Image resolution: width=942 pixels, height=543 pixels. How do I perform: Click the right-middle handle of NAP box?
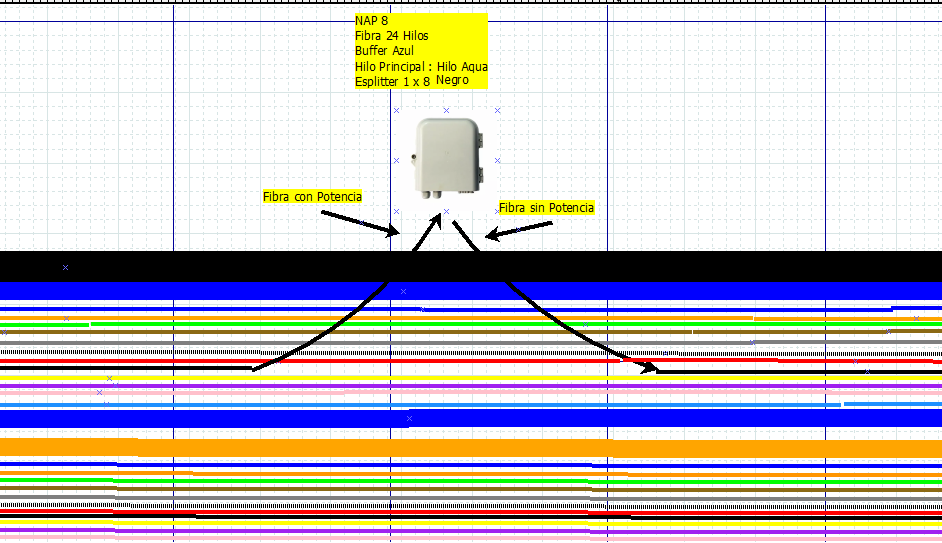pyautogui.click(x=498, y=160)
